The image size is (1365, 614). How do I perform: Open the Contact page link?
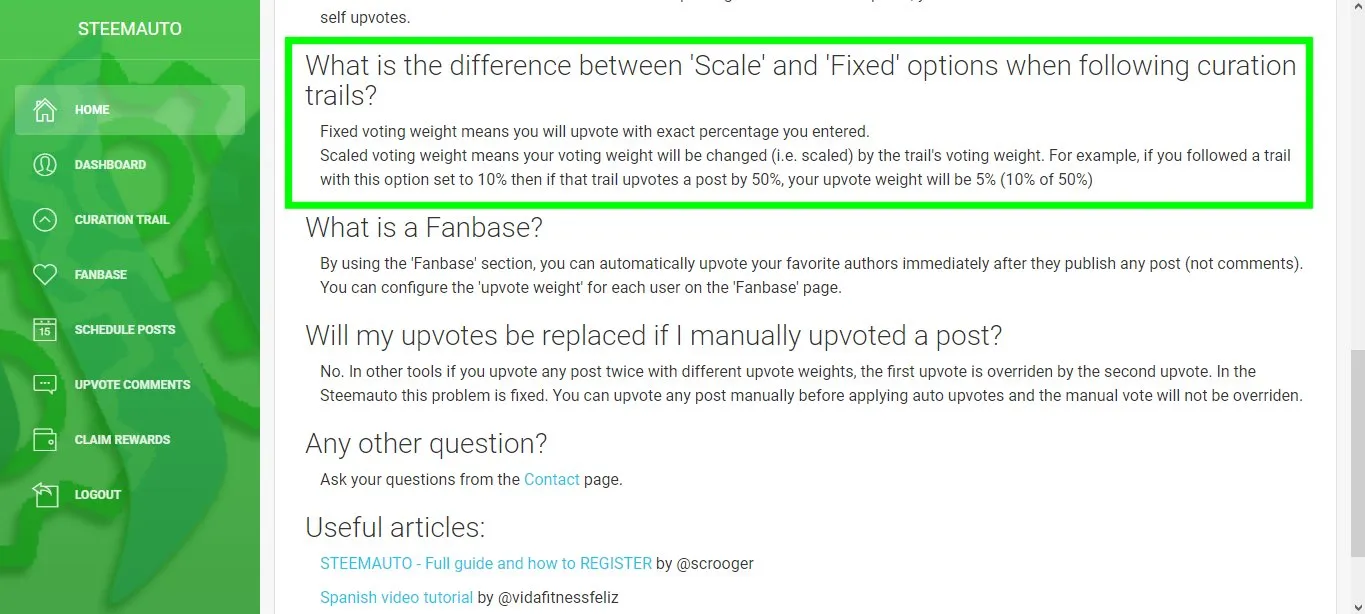pyautogui.click(x=552, y=480)
